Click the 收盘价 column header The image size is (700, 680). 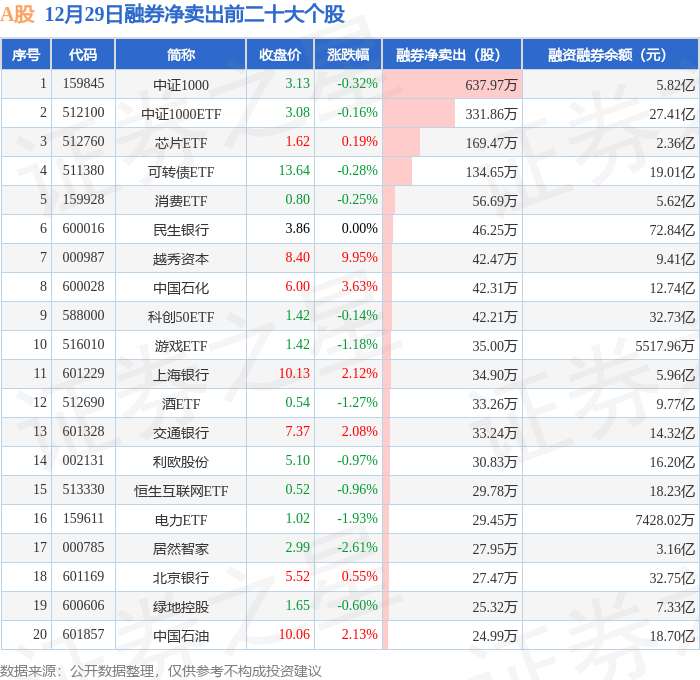click(x=280, y=54)
